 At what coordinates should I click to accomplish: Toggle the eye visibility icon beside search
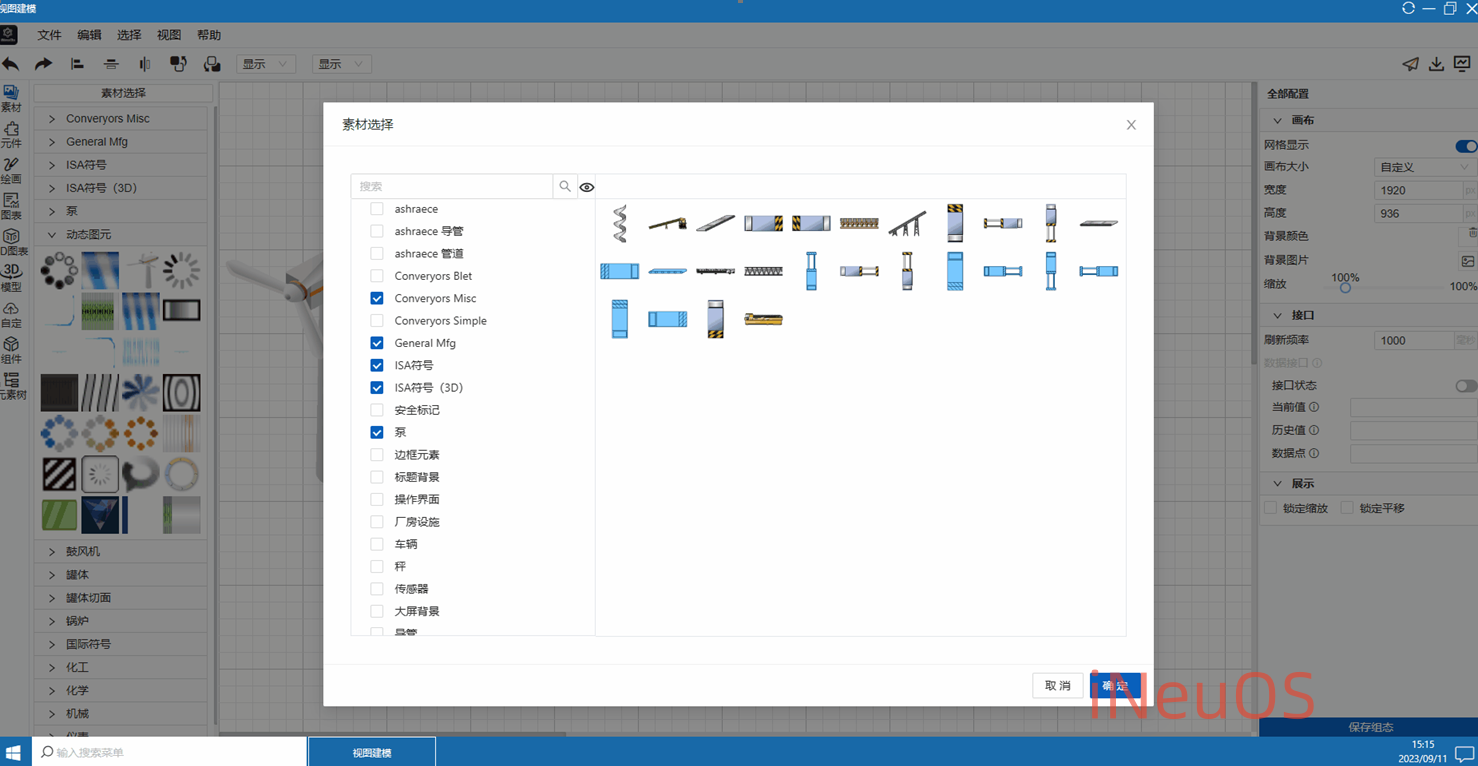point(587,187)
